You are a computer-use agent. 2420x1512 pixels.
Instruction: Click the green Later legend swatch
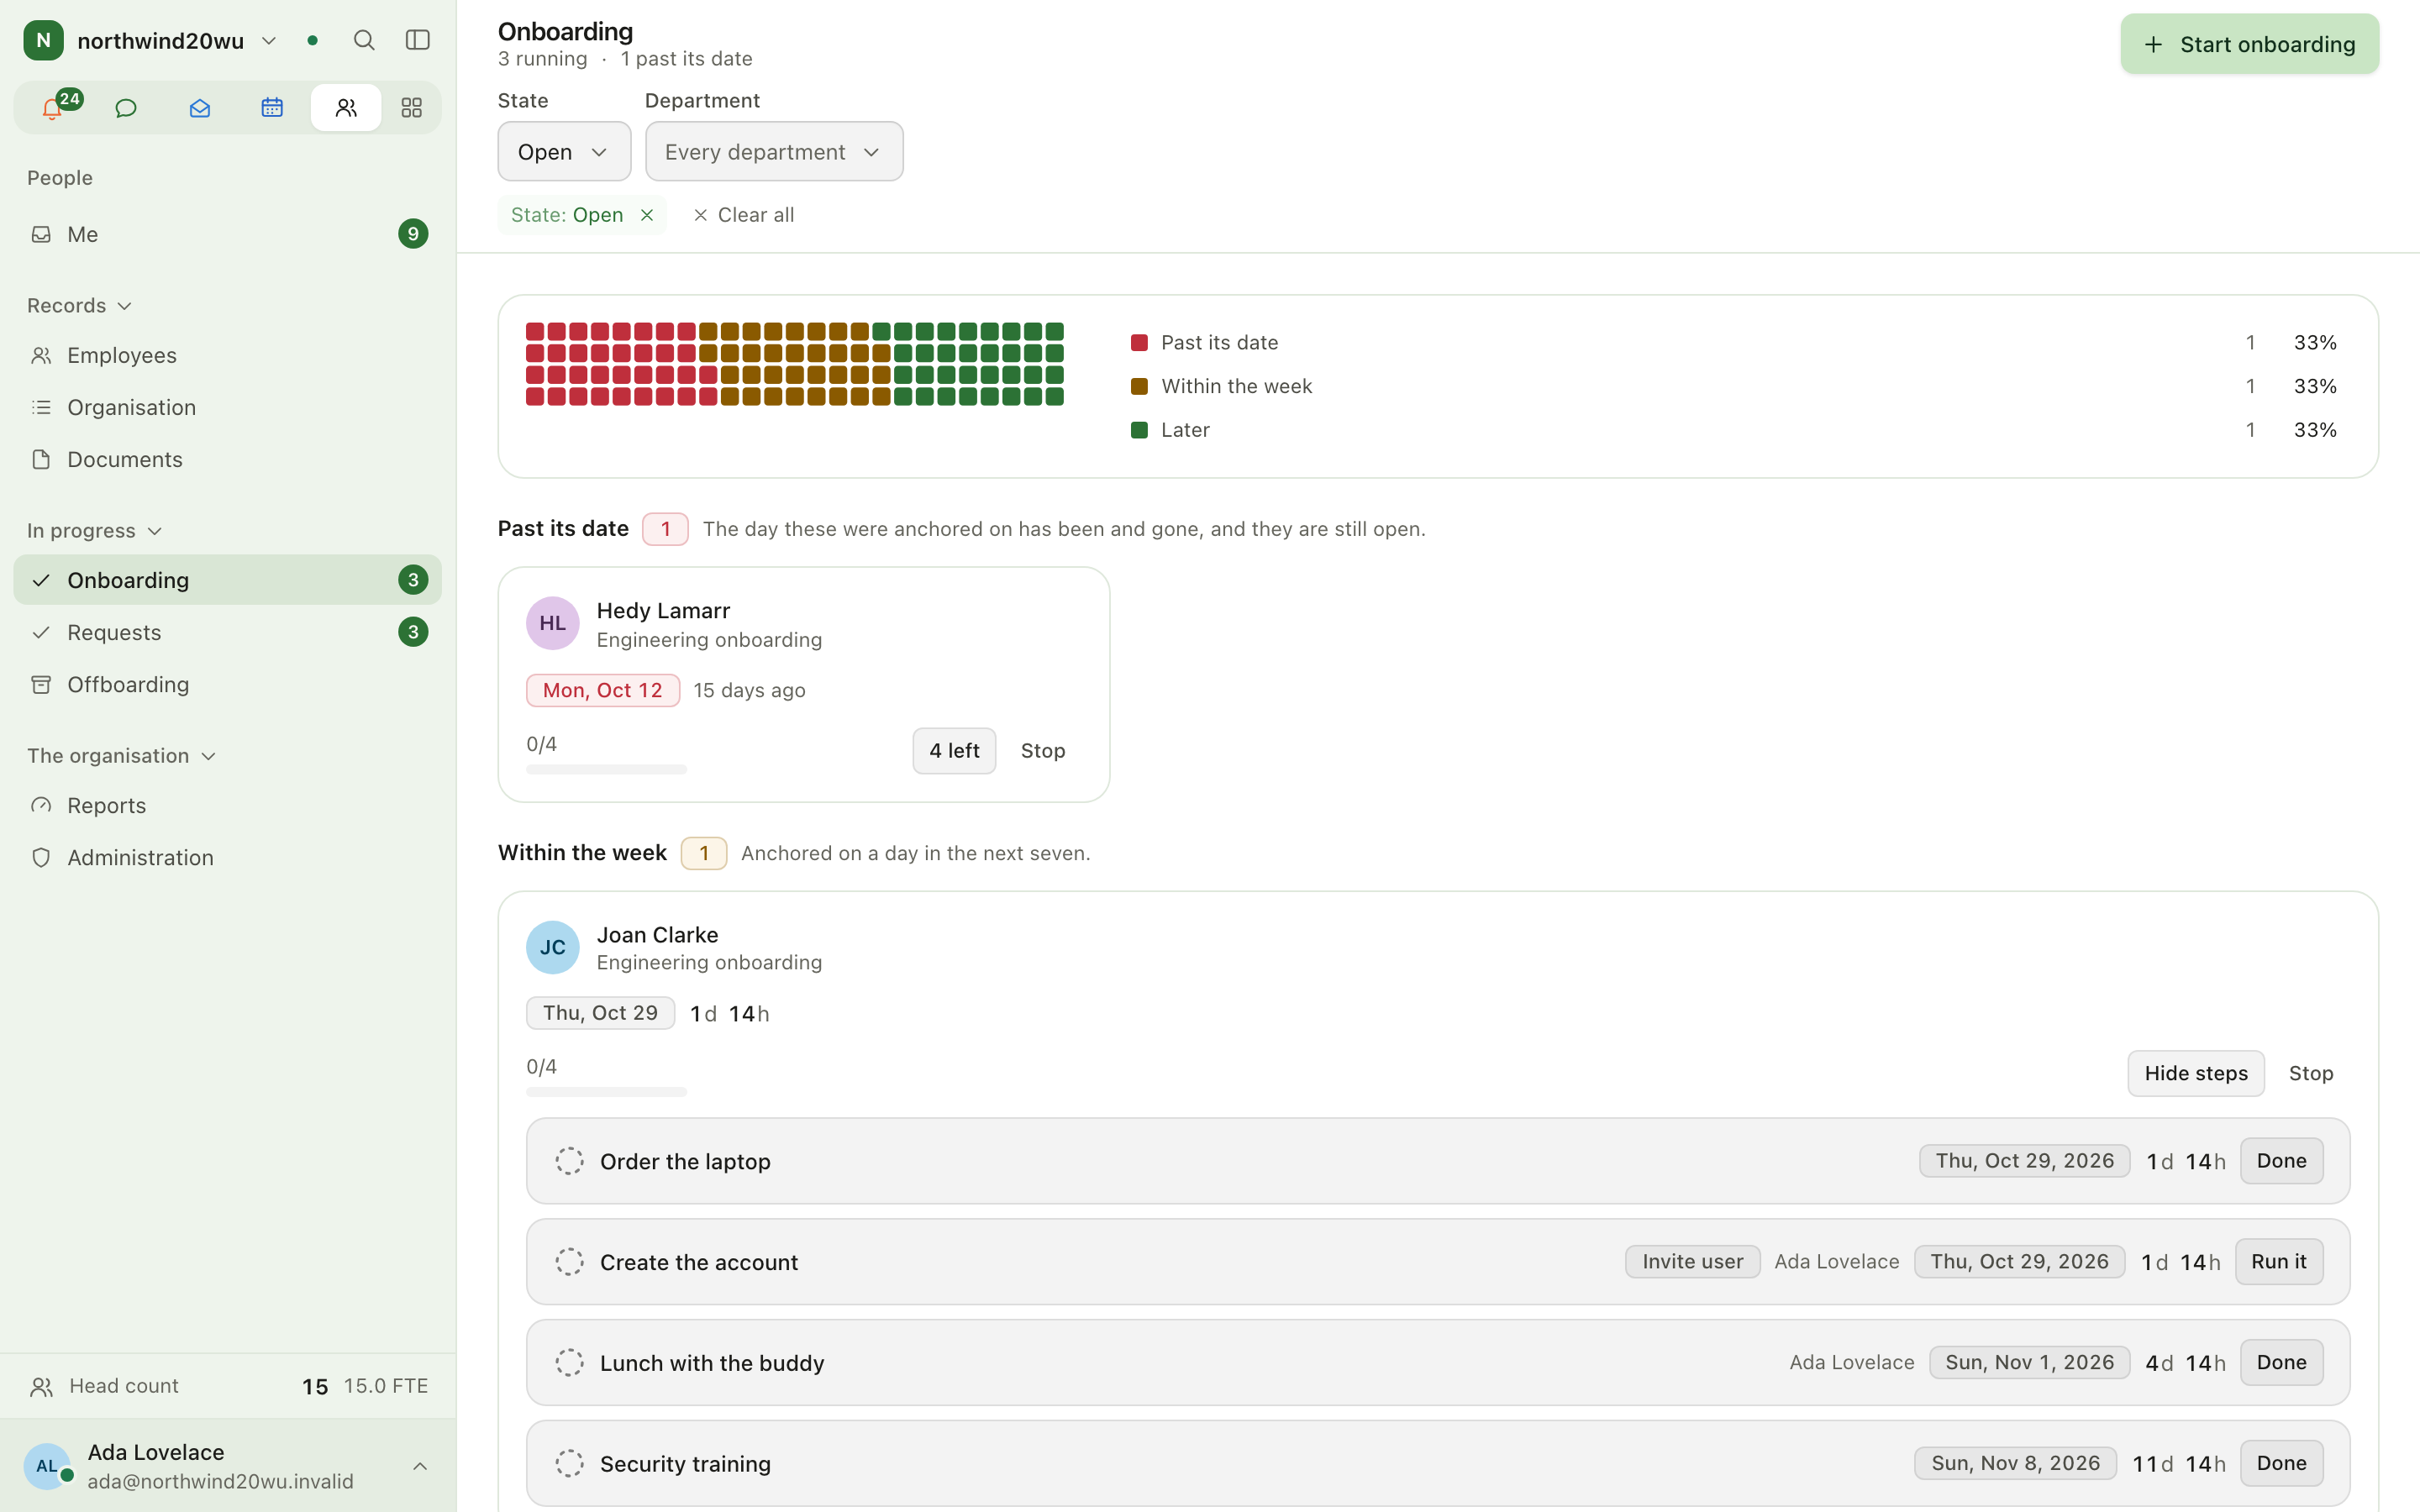coord(1139,430)
